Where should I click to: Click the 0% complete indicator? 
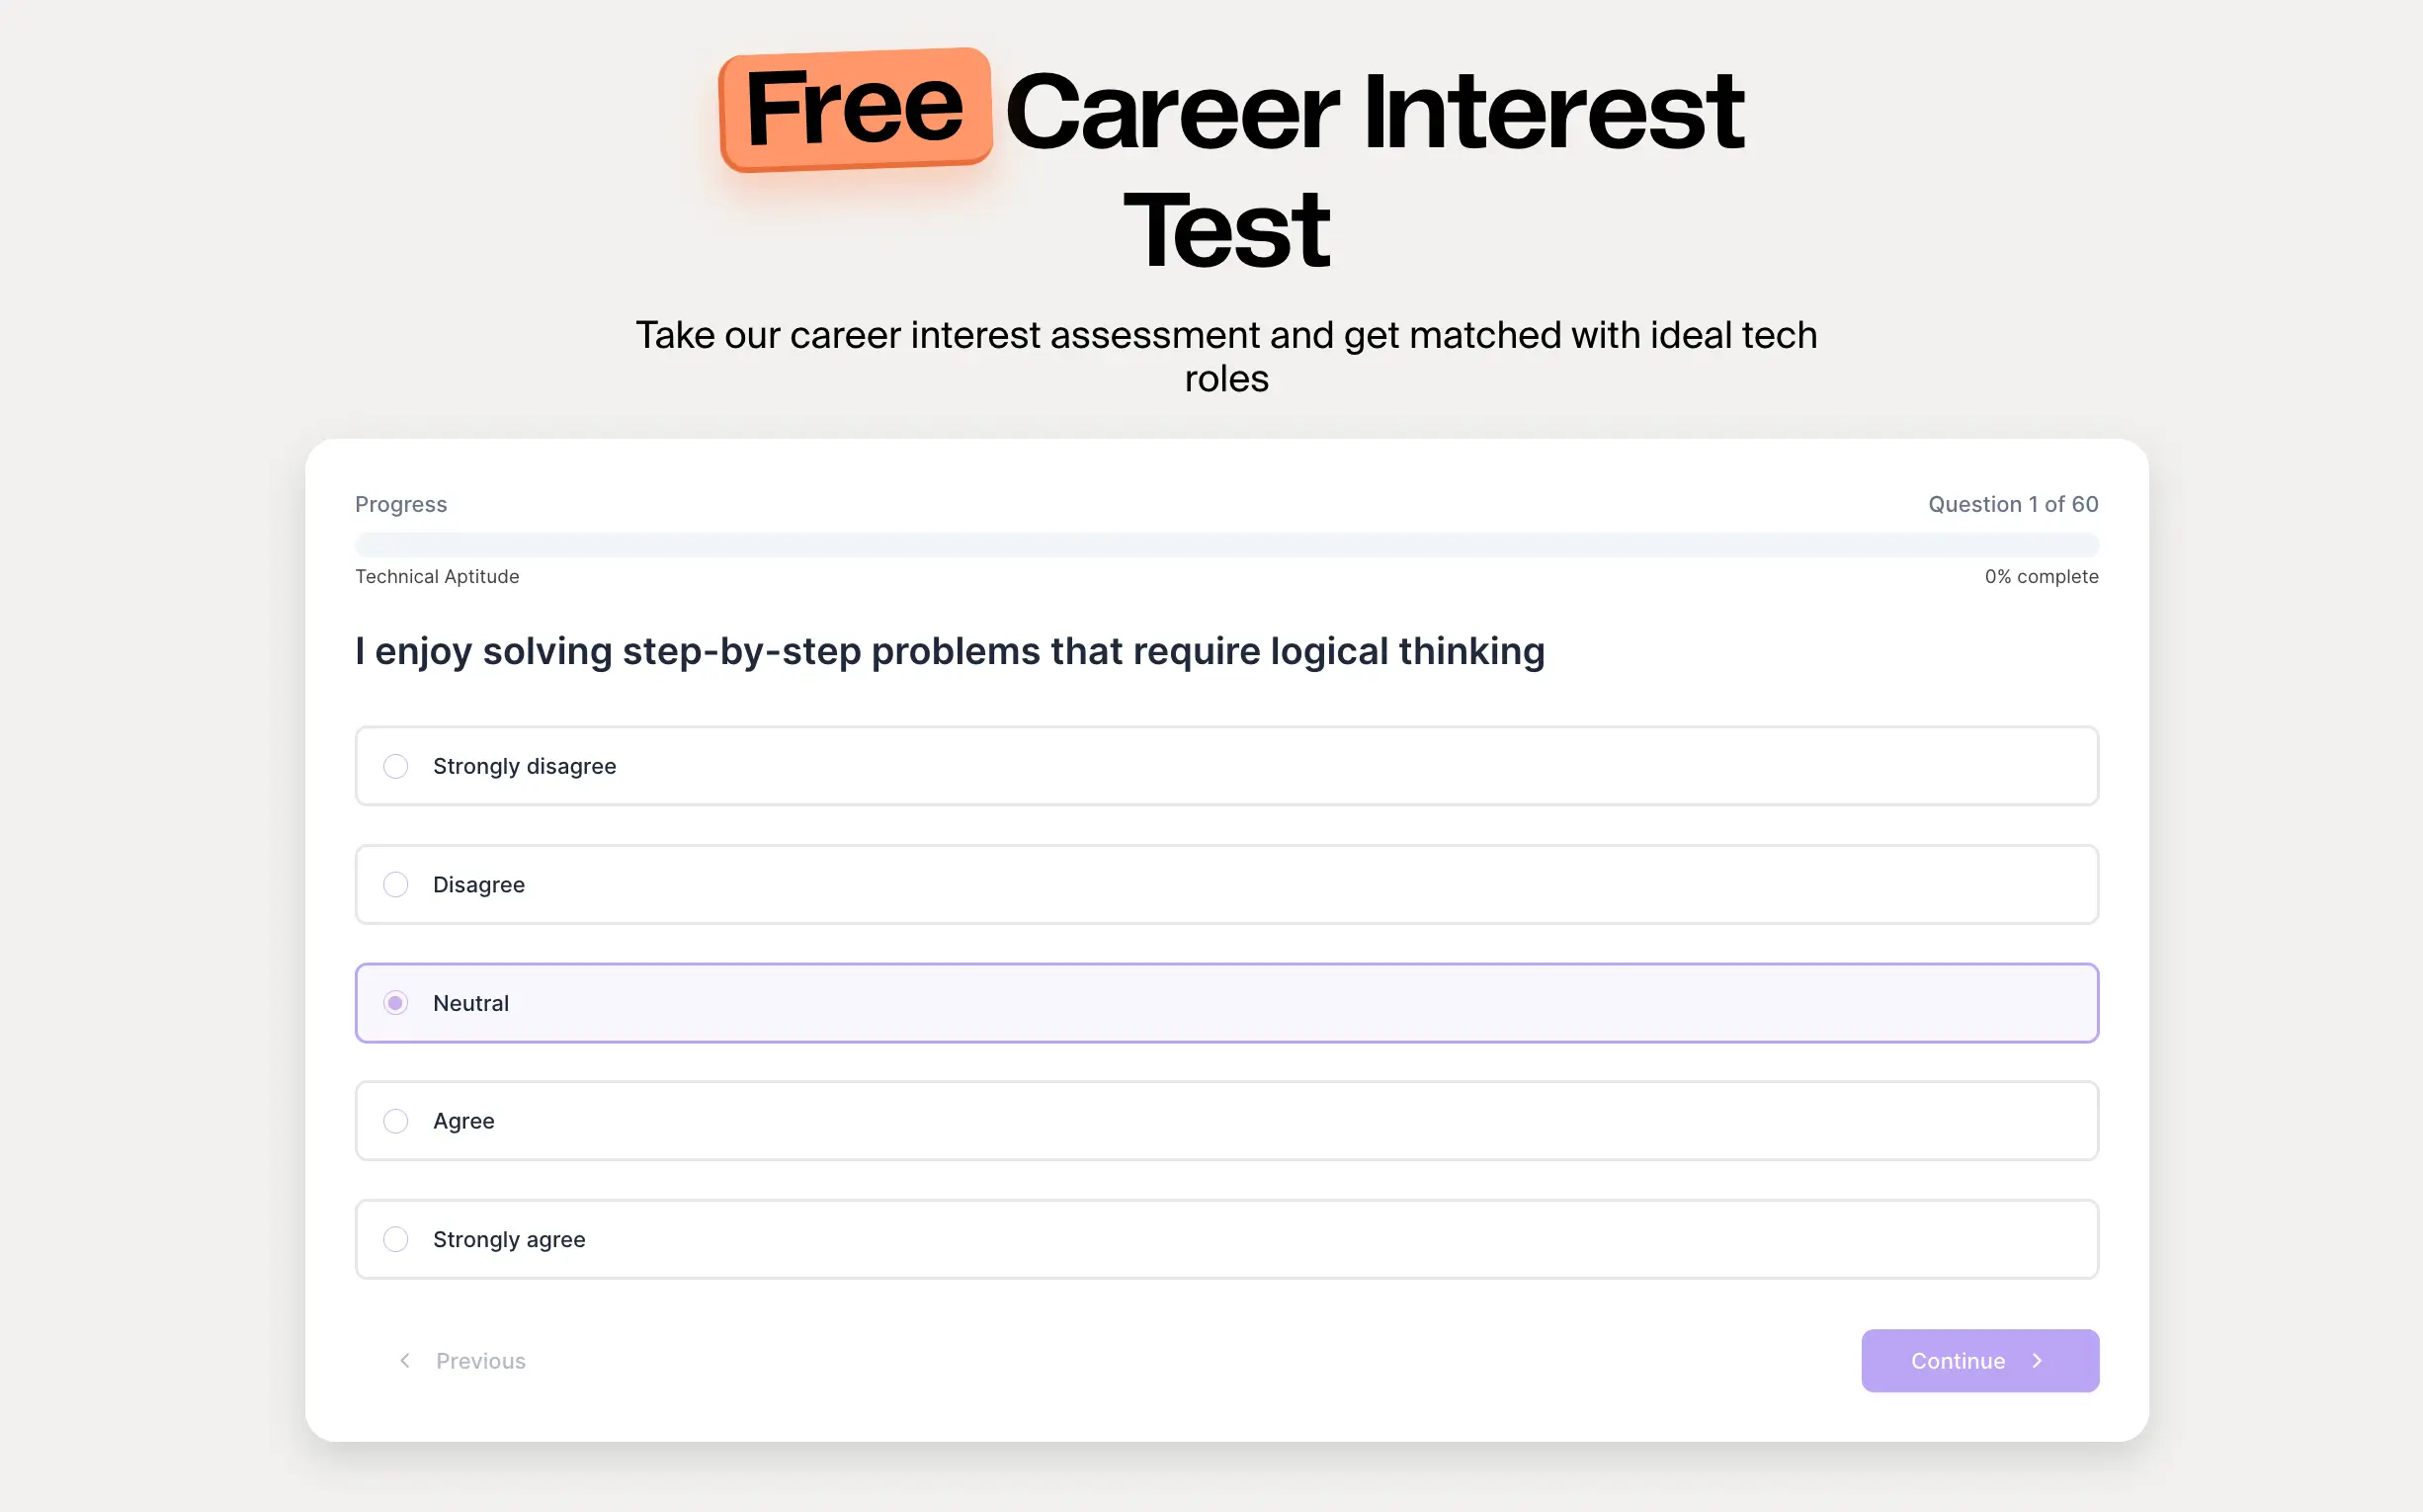[2041, 577]
